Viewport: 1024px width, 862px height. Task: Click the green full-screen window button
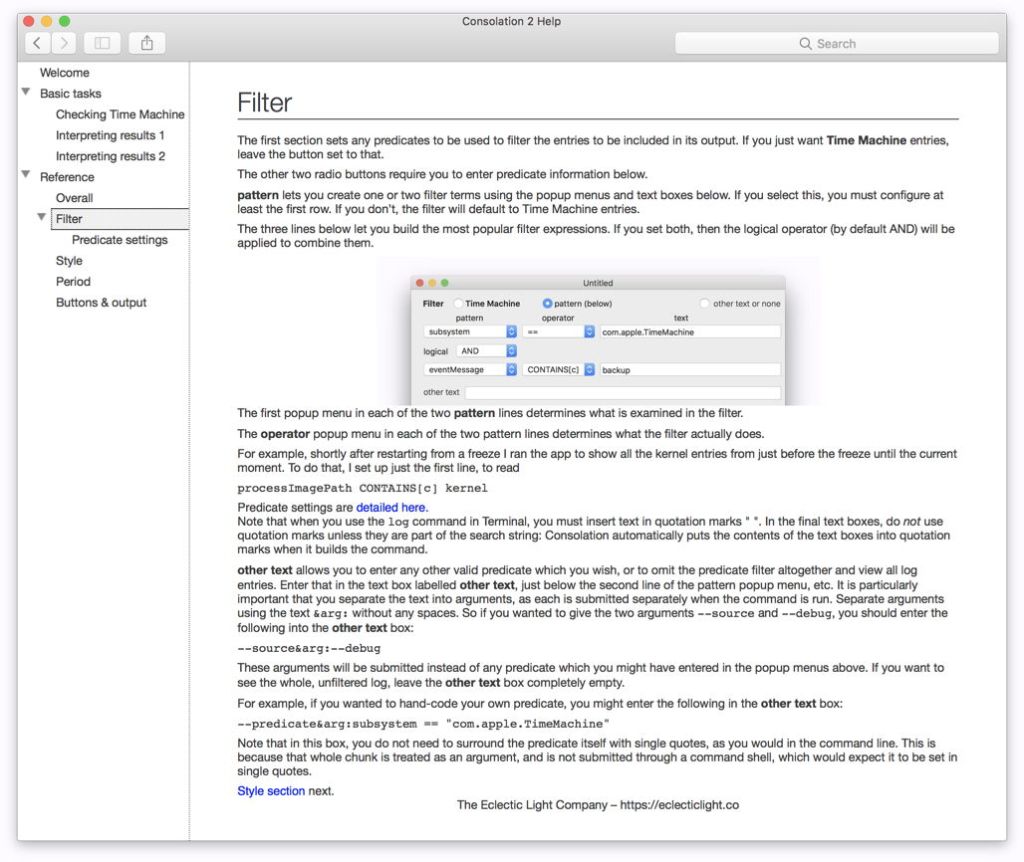(x=65, y=21)
